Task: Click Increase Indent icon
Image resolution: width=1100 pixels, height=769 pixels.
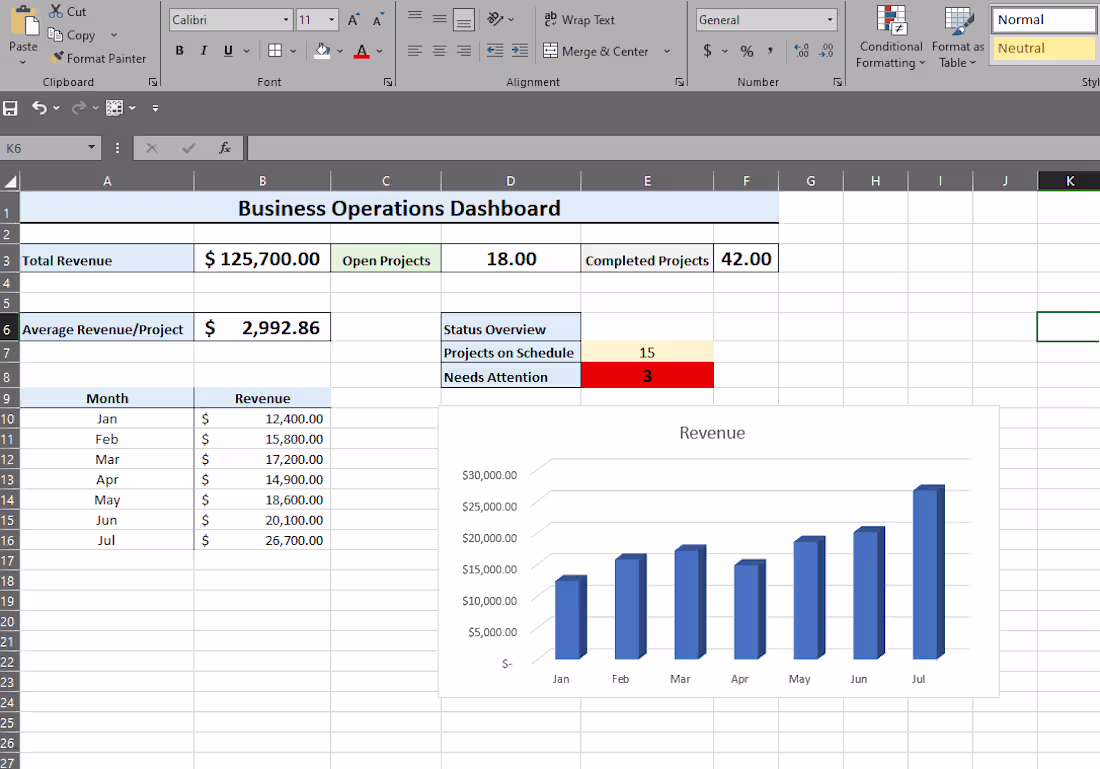Action: pyautogui.click(x=520, y=51)
